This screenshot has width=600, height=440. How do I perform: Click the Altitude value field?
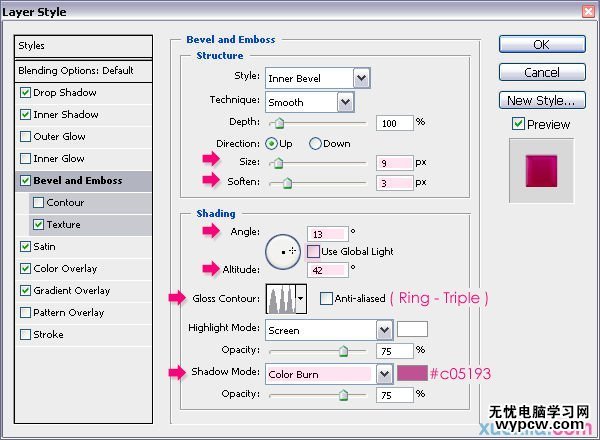click(328, 270)
